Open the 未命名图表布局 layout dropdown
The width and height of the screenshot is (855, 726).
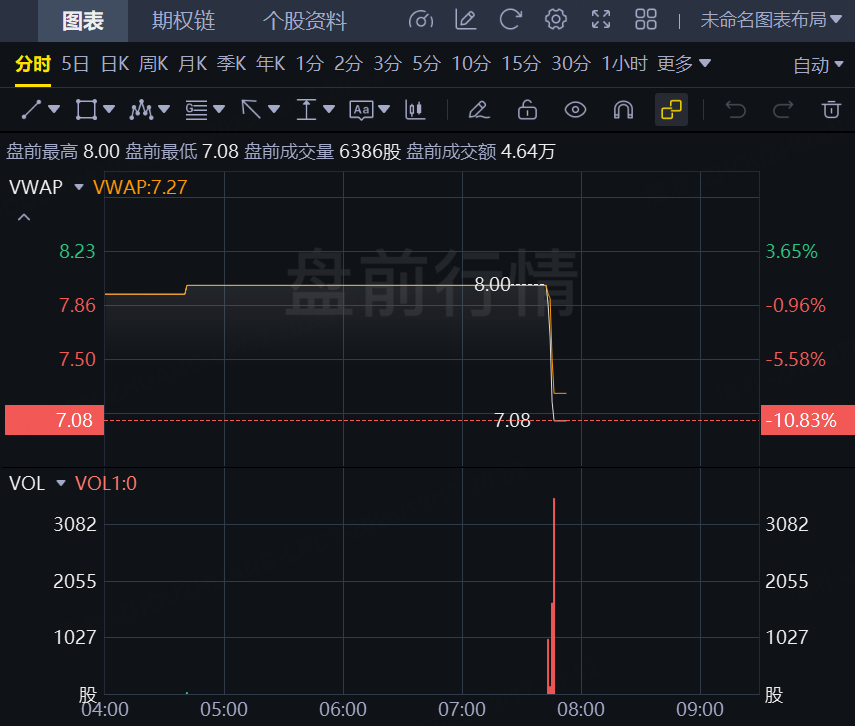[x=765, y=21]
